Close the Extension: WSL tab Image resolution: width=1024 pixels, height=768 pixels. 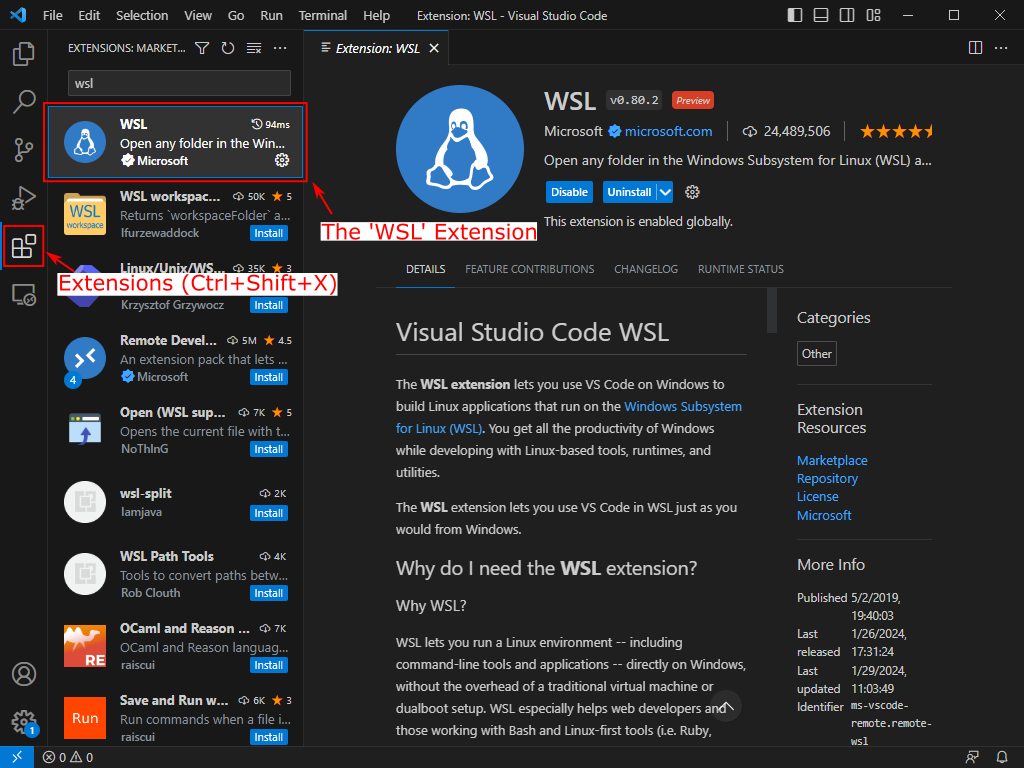point(434,48)
